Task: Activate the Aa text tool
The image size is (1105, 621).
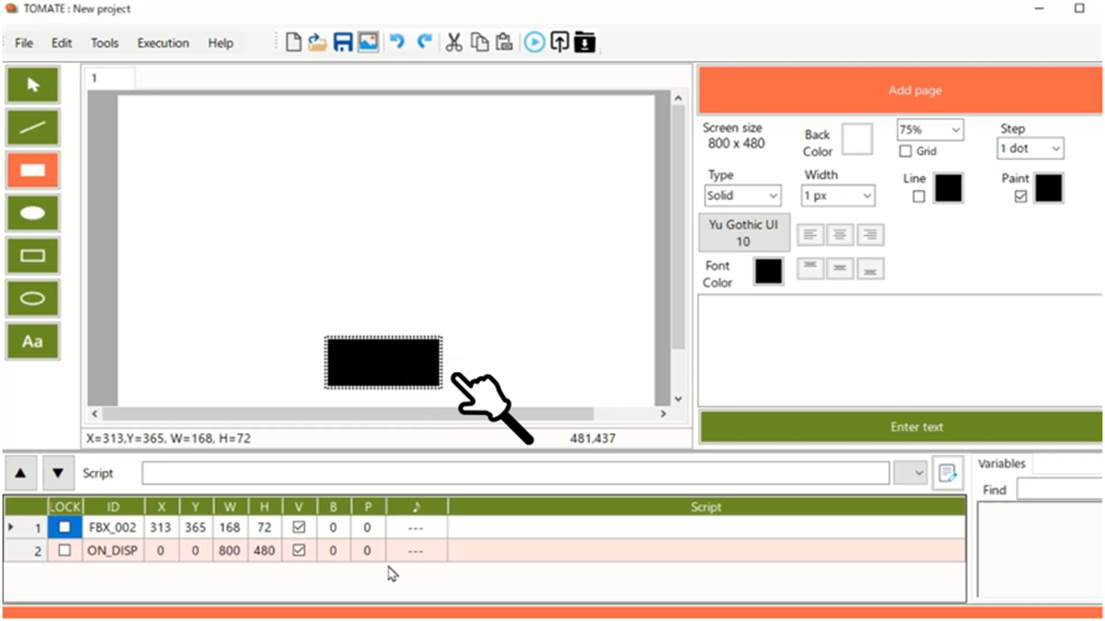Action: coord(32,342)
